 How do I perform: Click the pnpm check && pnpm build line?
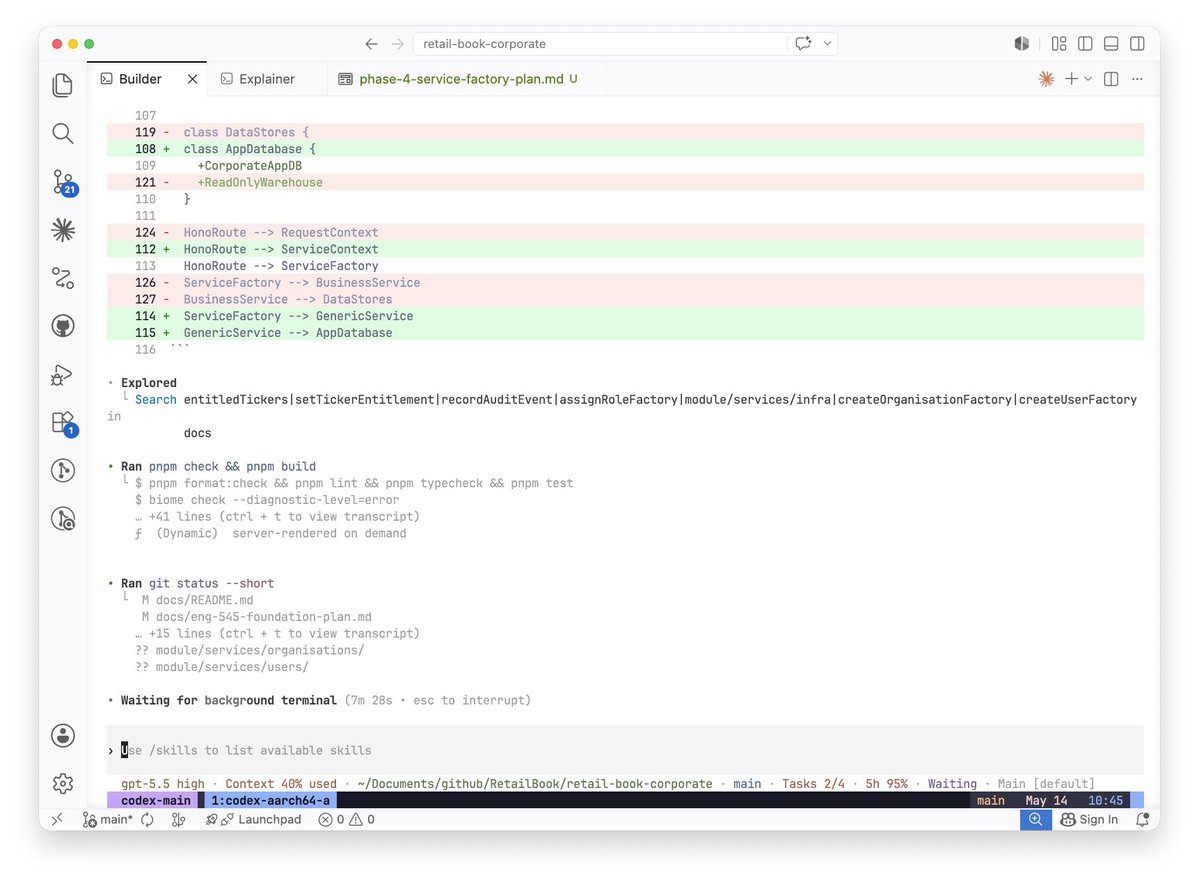[x=232, y=467]
